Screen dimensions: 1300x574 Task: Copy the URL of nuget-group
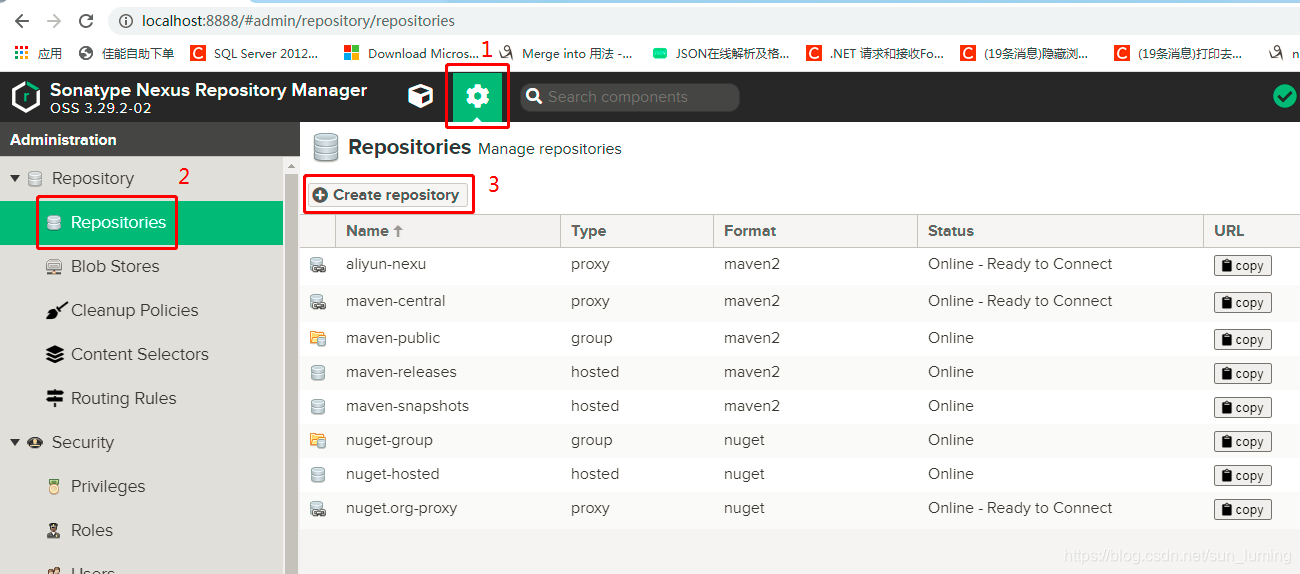(x=1243, y=442)
